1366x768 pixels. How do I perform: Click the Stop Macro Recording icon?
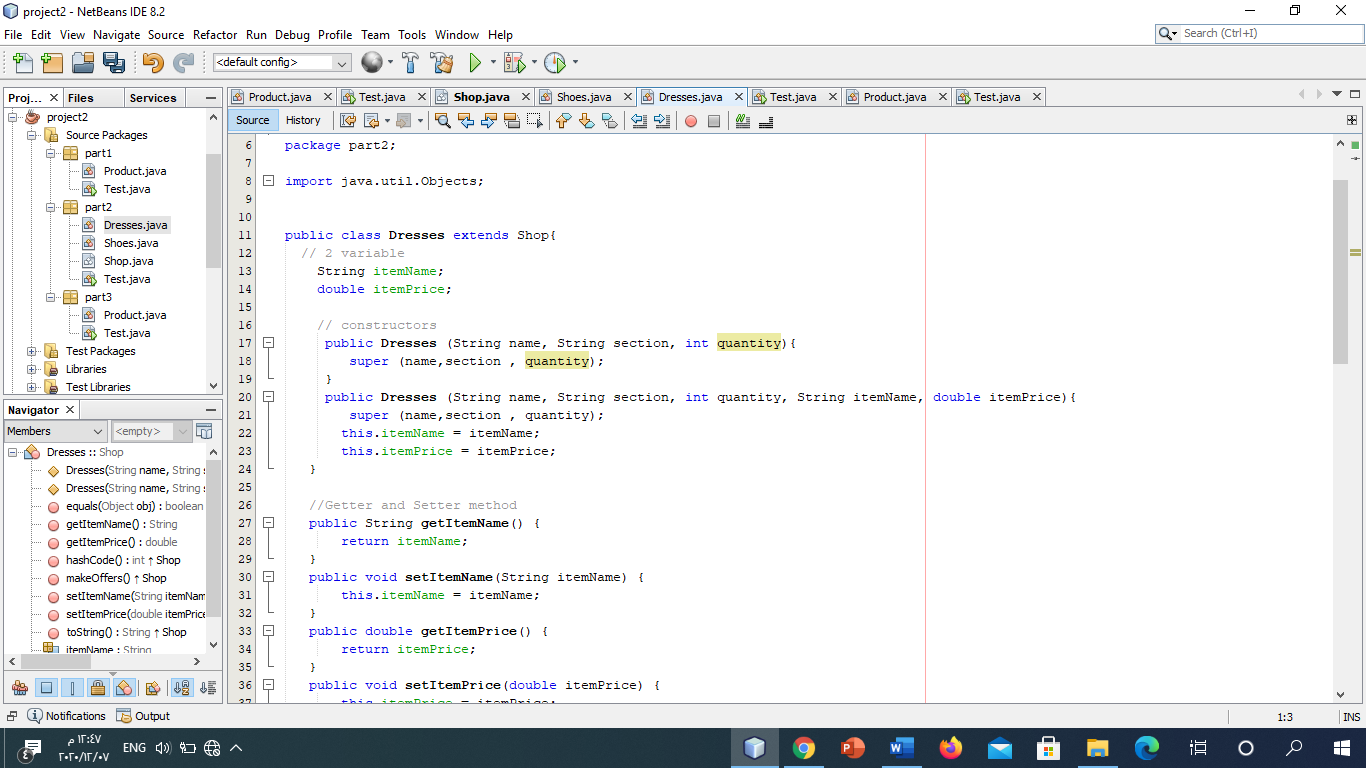tap(714, 121)
